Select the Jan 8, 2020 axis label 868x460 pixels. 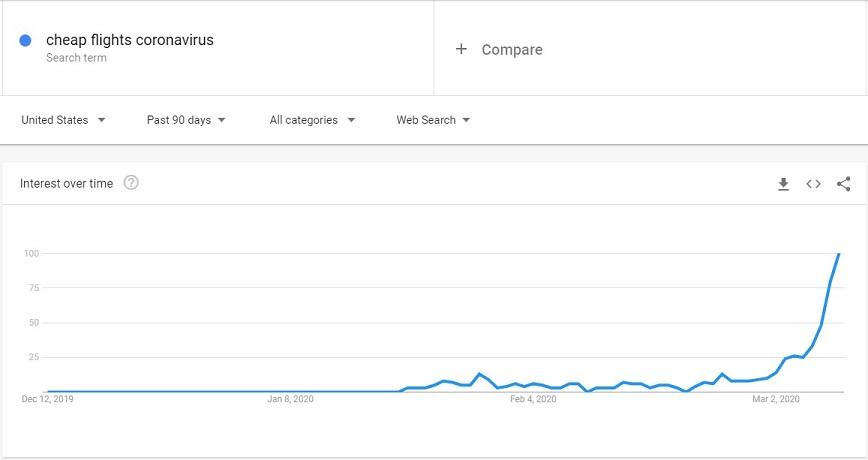click(x=290, y=399)
